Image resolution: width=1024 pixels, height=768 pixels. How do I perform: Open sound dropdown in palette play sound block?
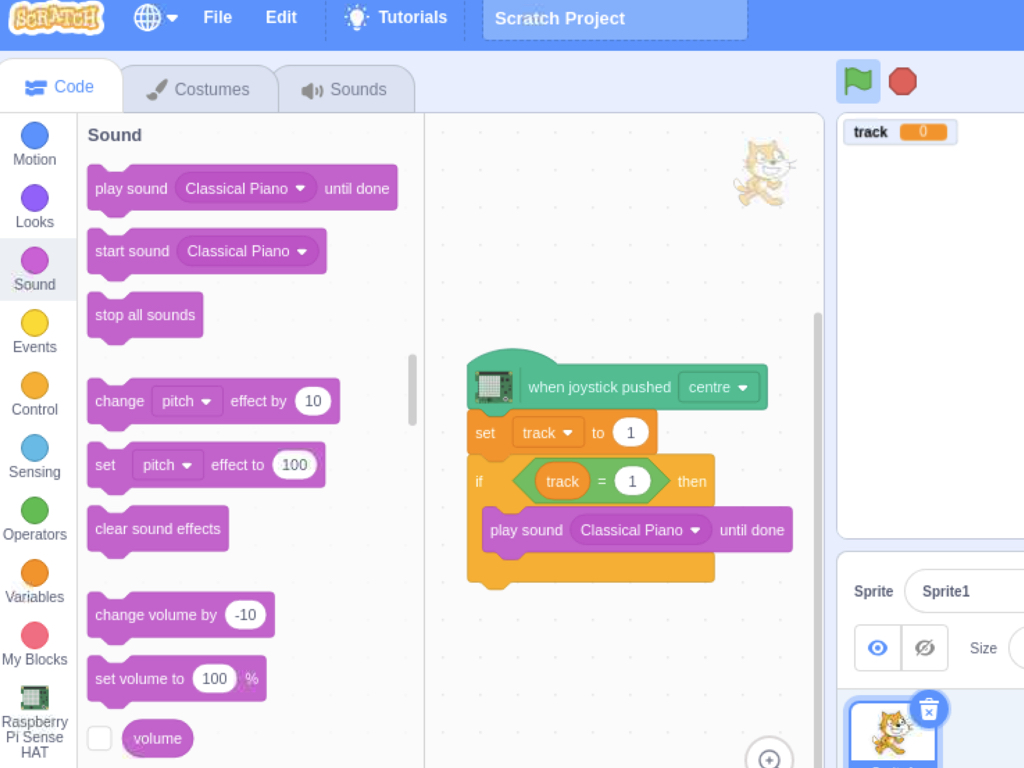(x=246, y=189)
